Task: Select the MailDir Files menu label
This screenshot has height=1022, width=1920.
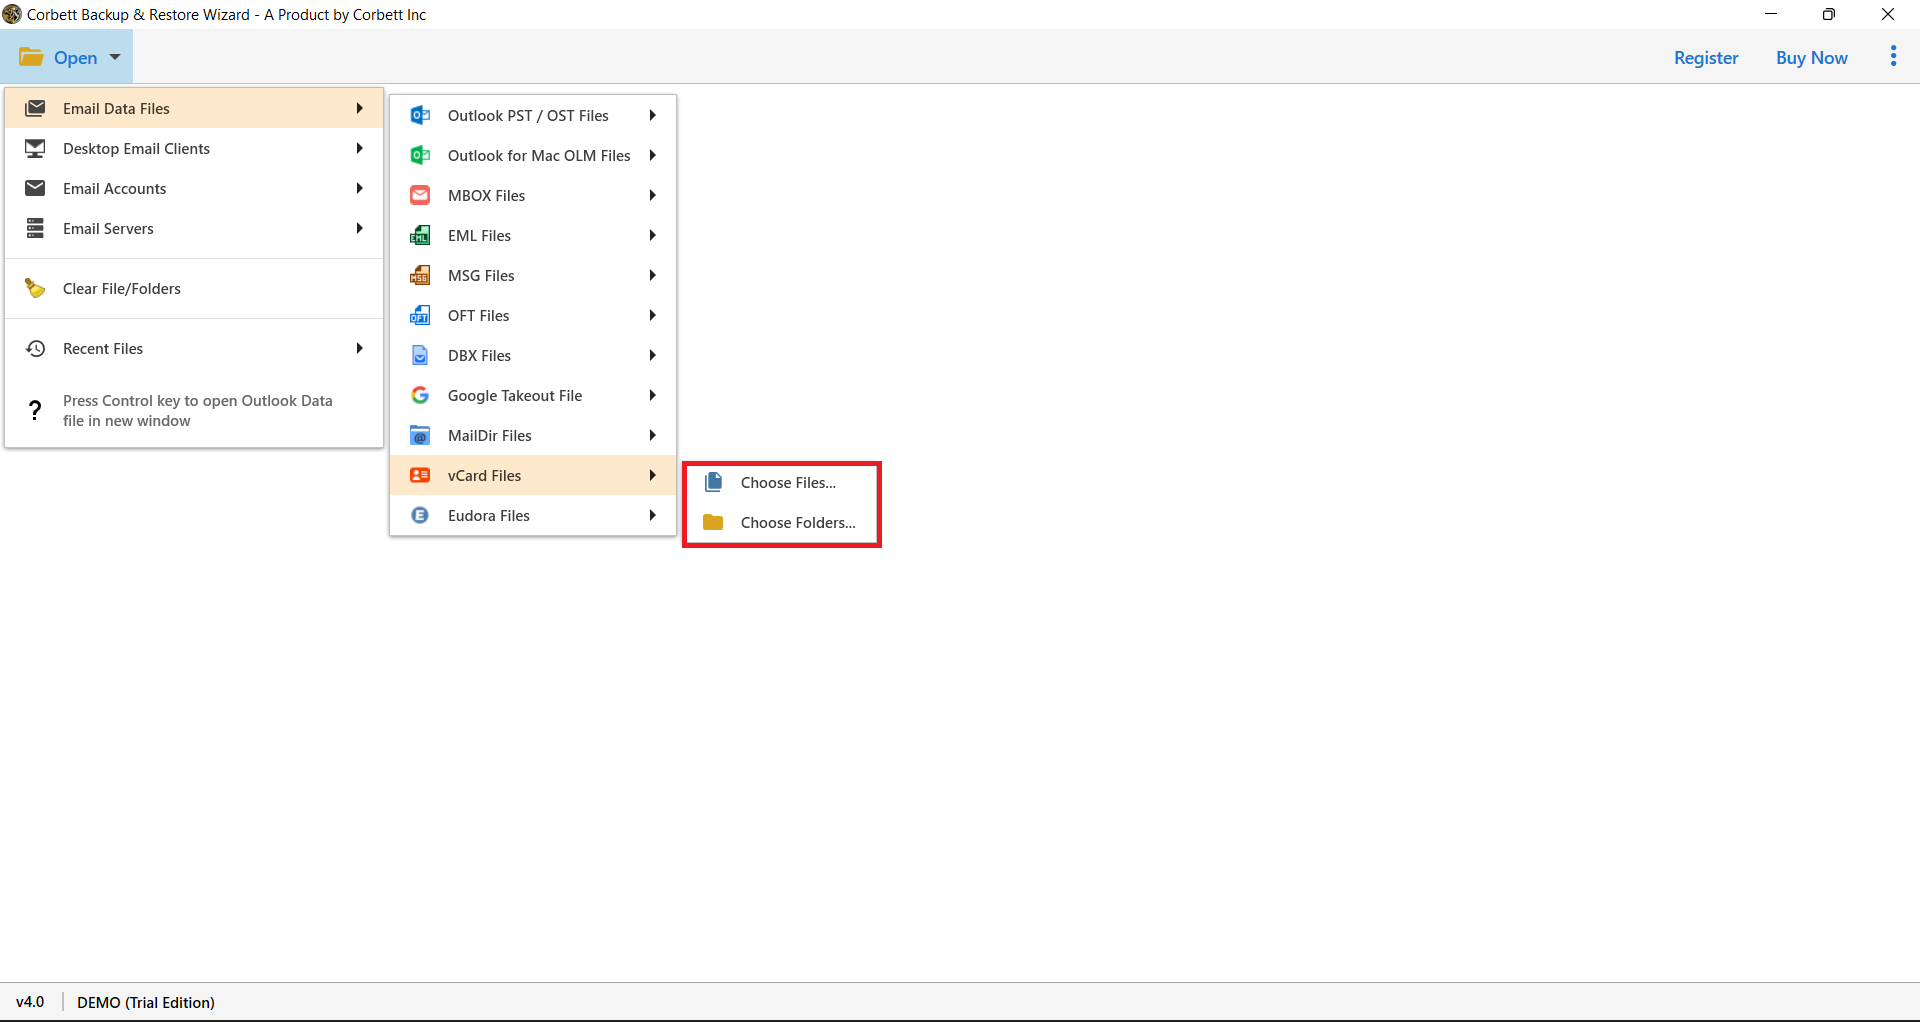Action: 489,435
